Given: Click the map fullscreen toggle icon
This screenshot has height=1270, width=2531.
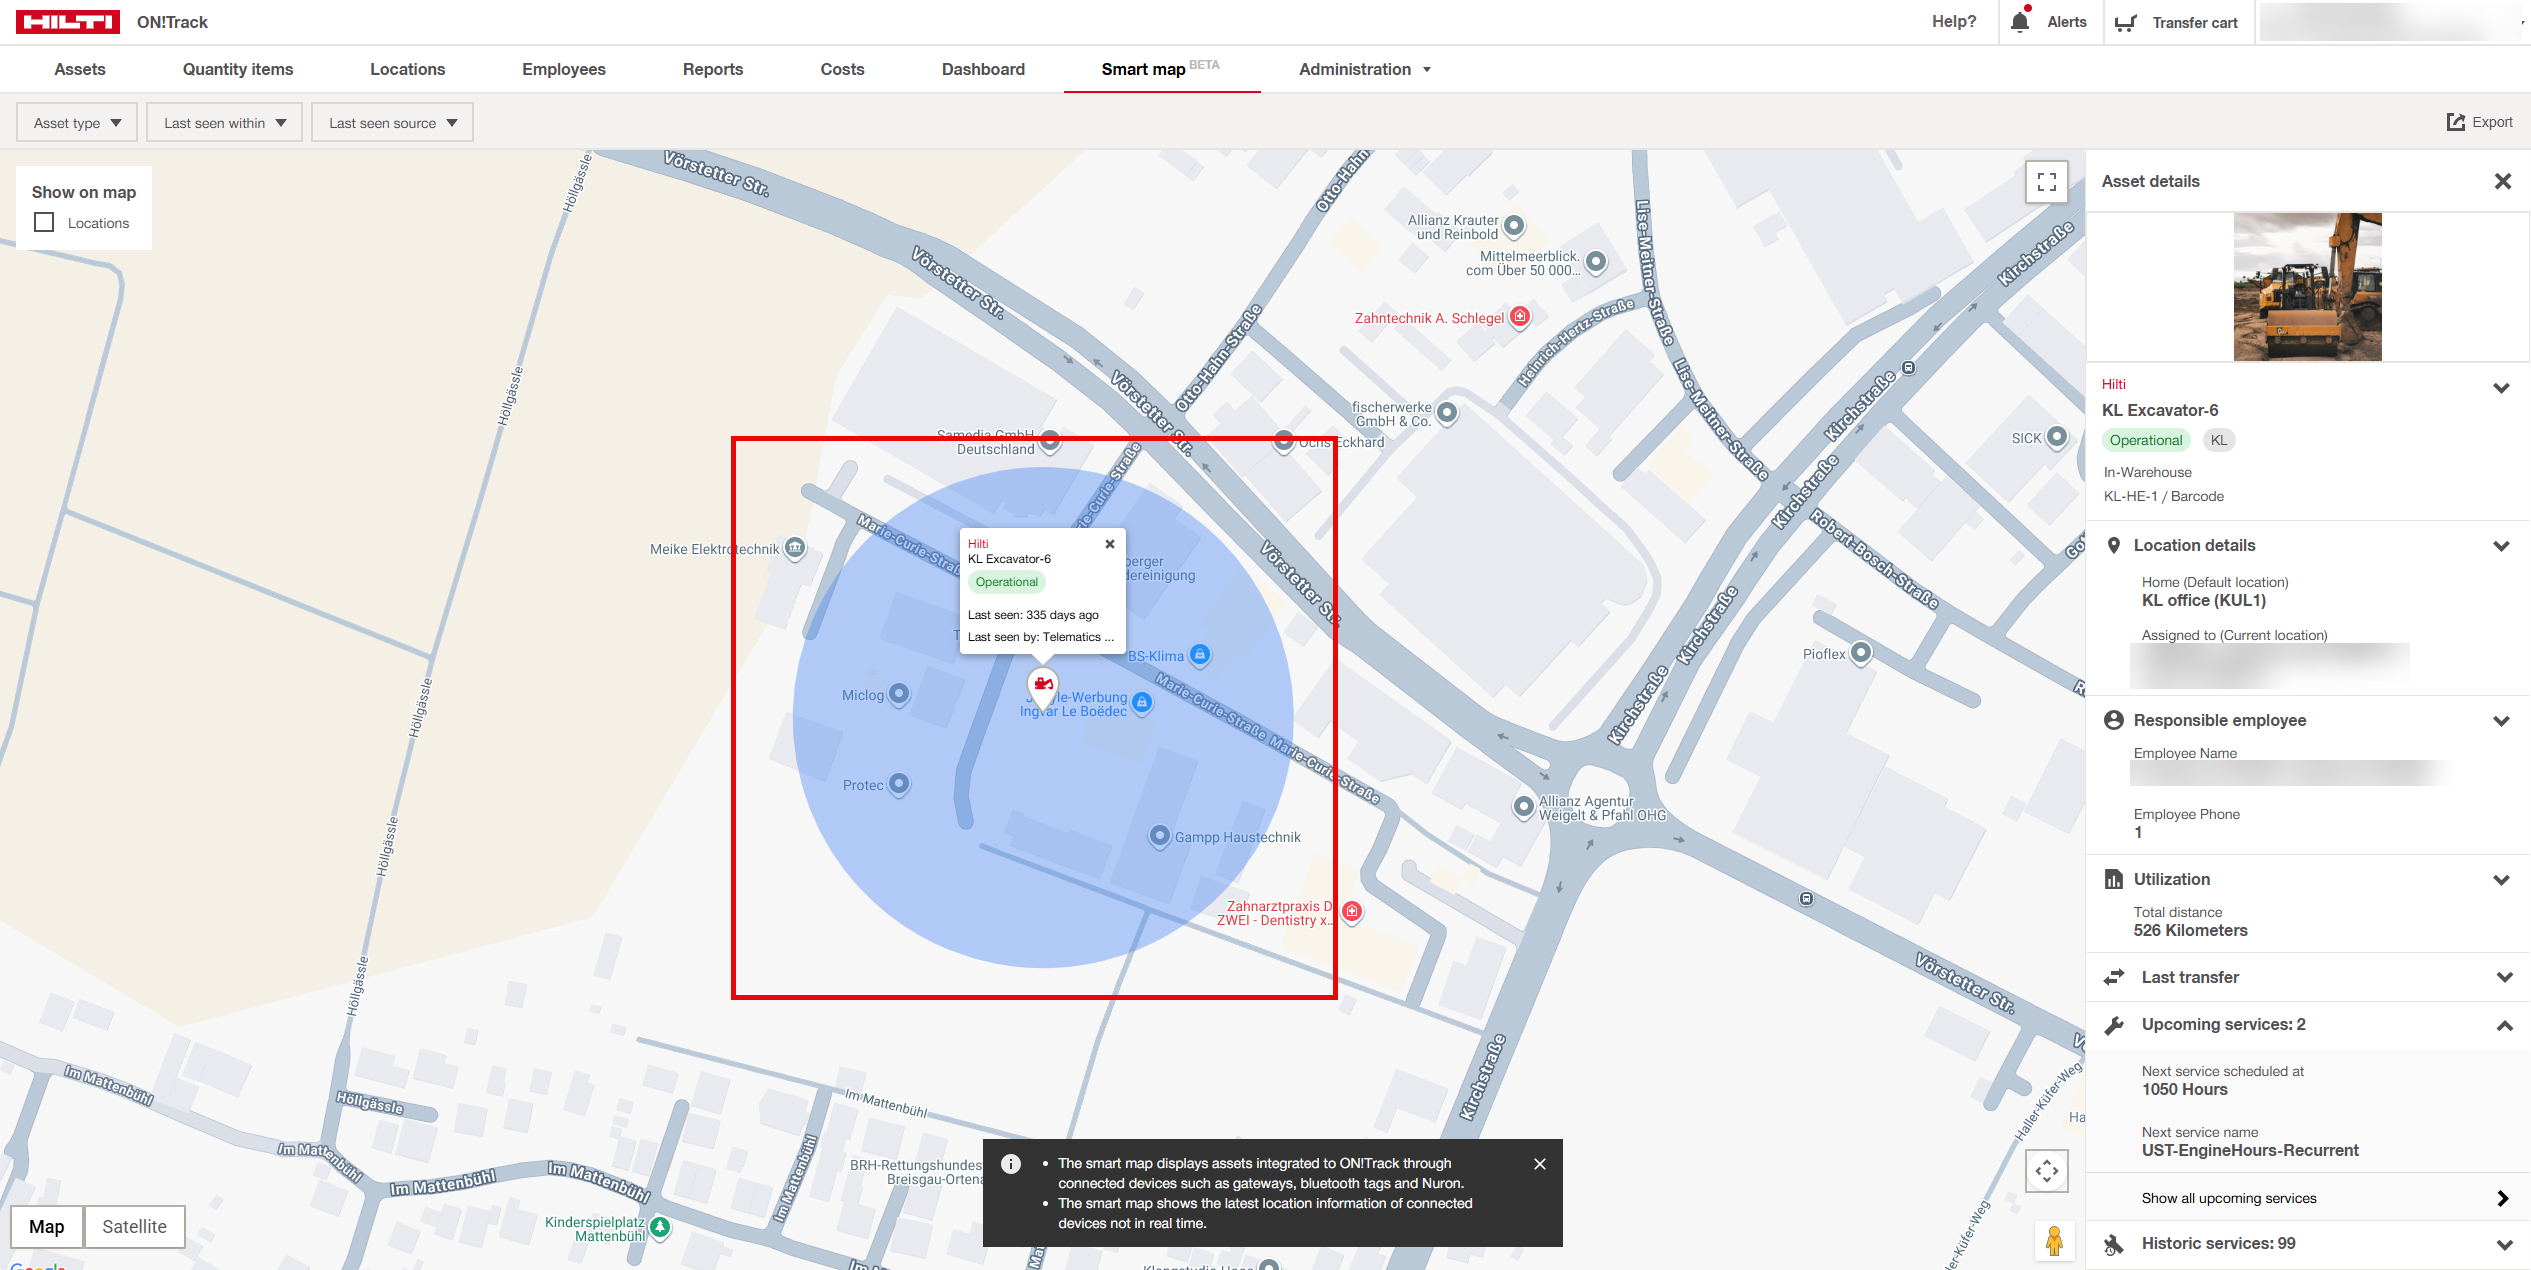Looking at the screenshot, I should coord(2046,182).
